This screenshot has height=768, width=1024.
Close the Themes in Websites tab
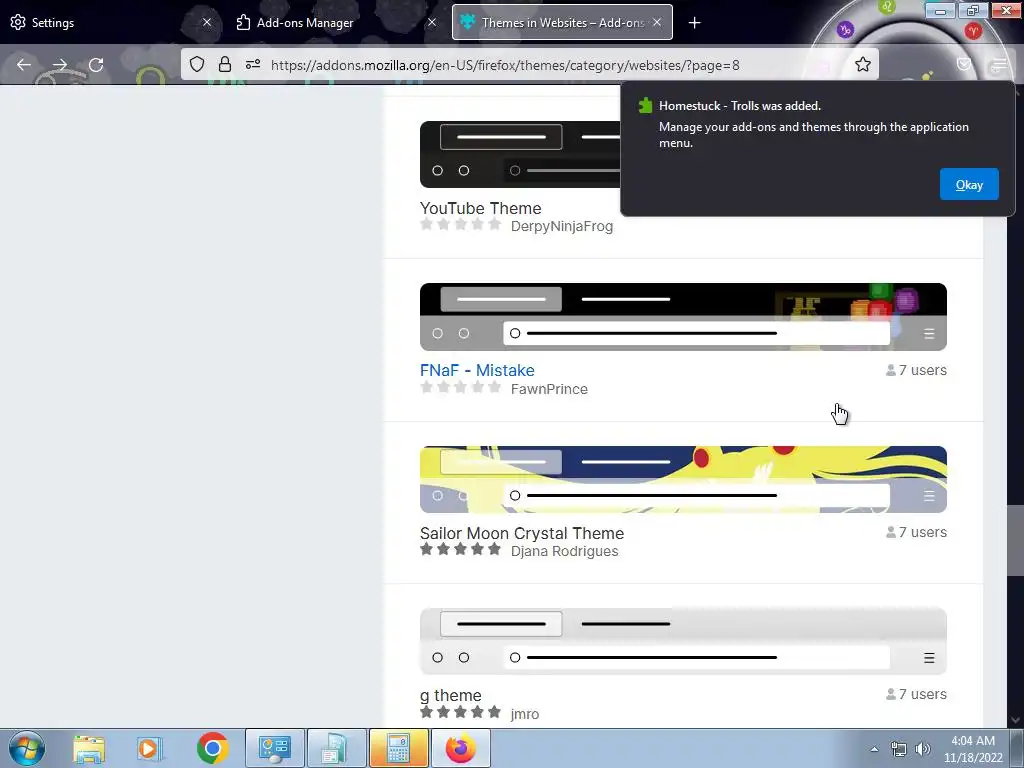[657, 22]
